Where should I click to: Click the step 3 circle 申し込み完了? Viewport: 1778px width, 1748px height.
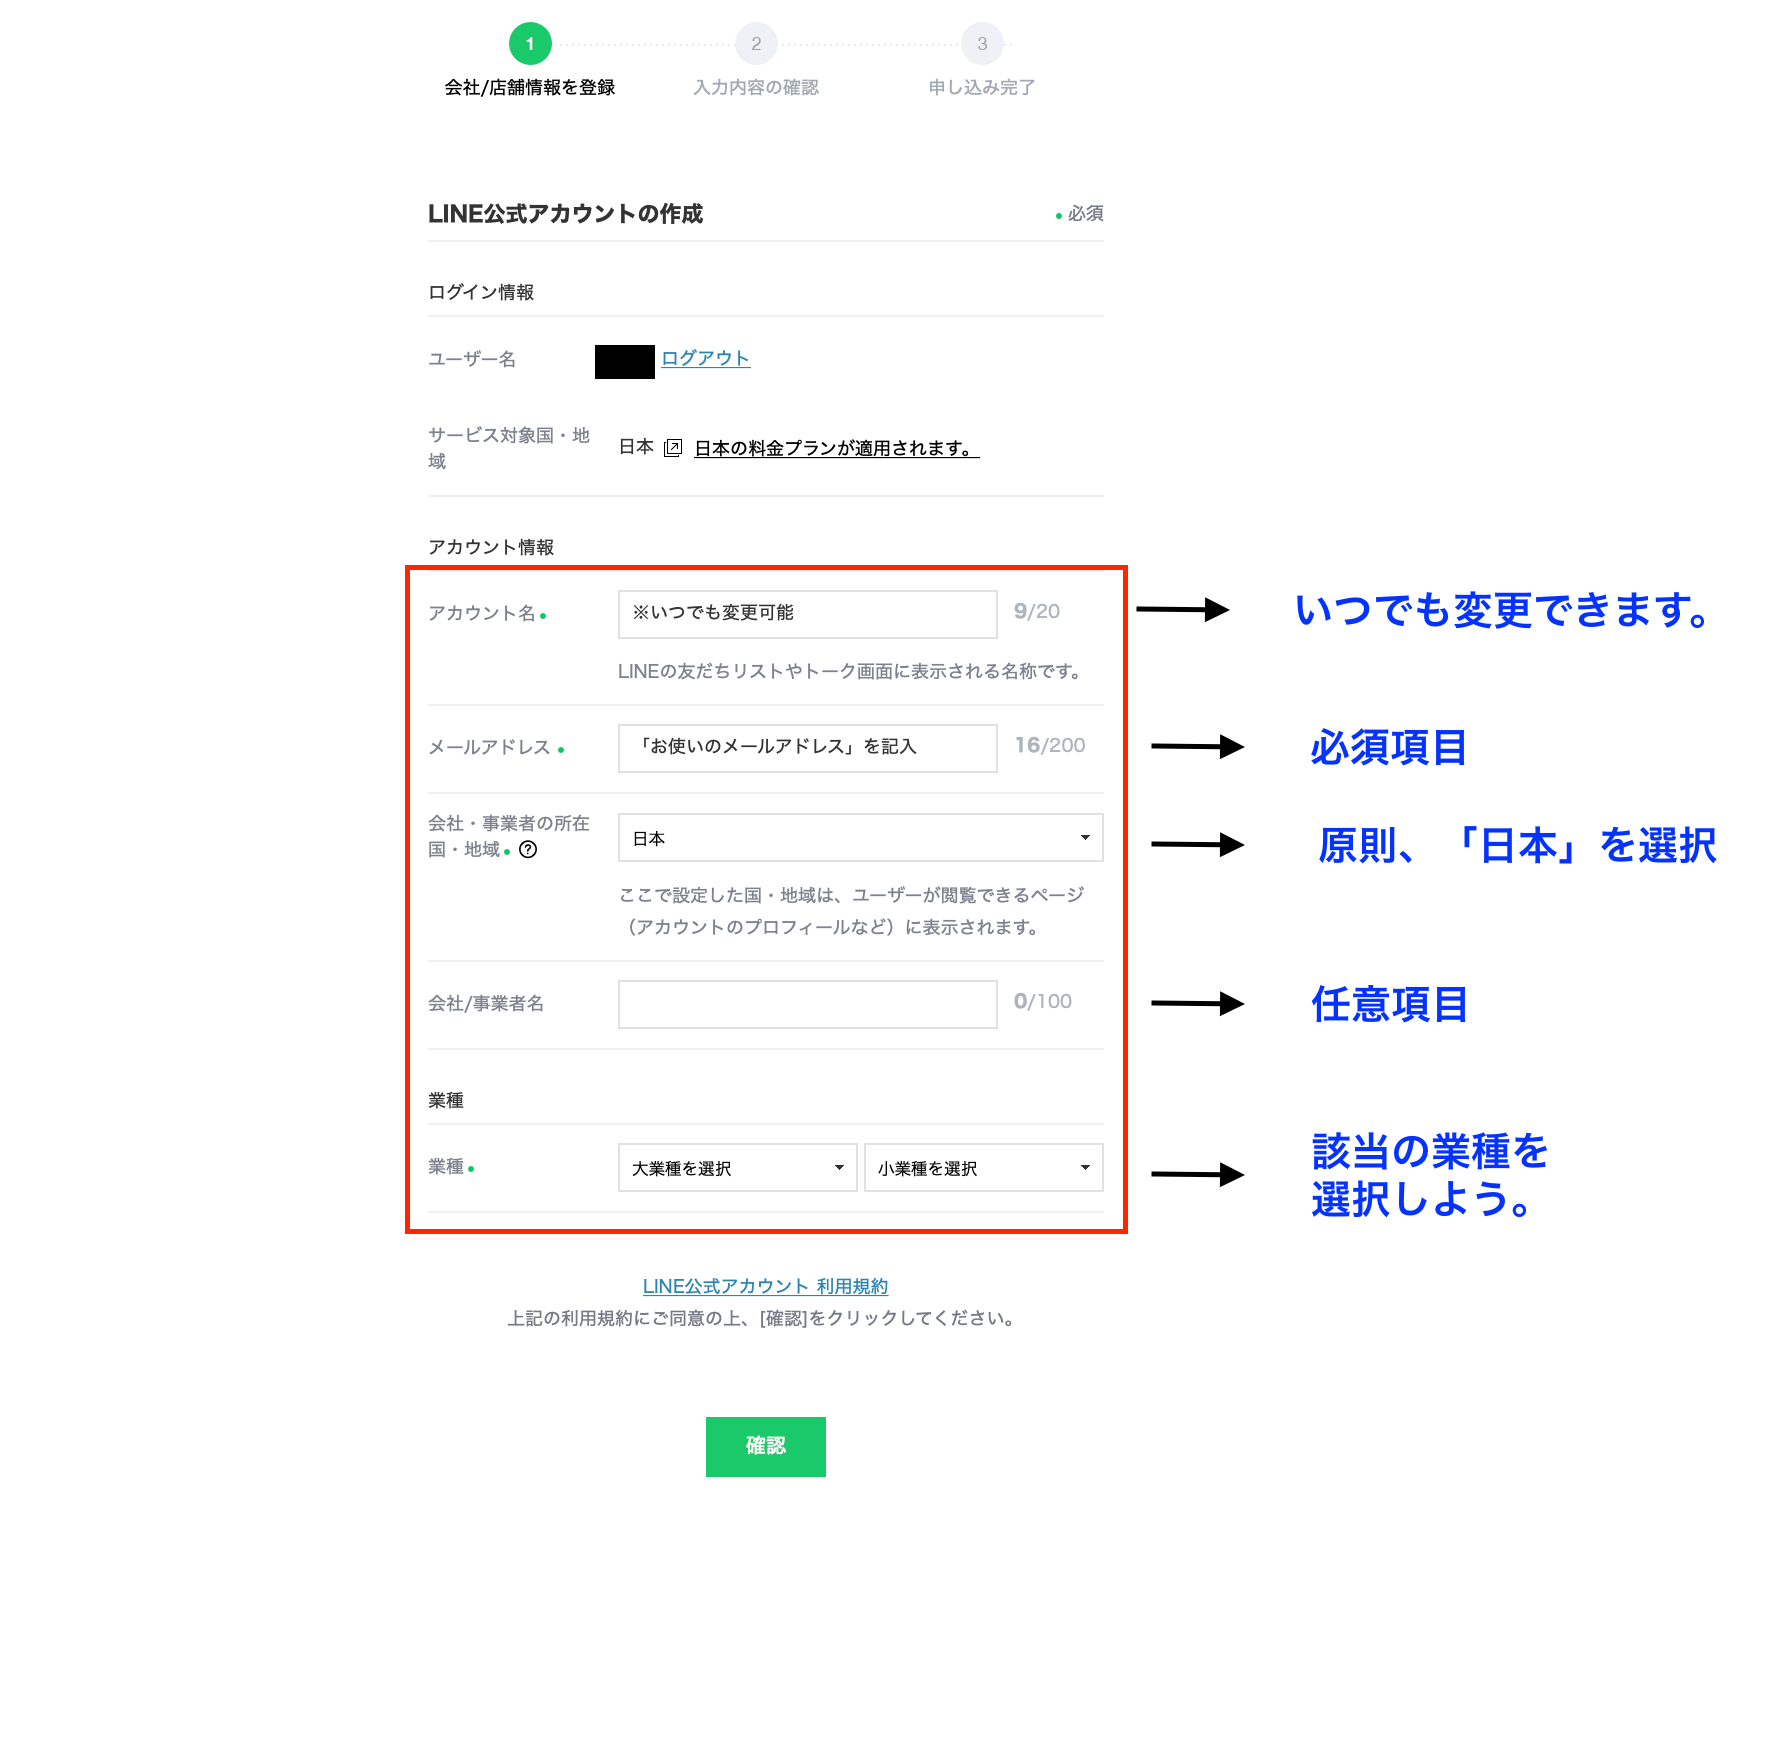(x=982, y=44)
